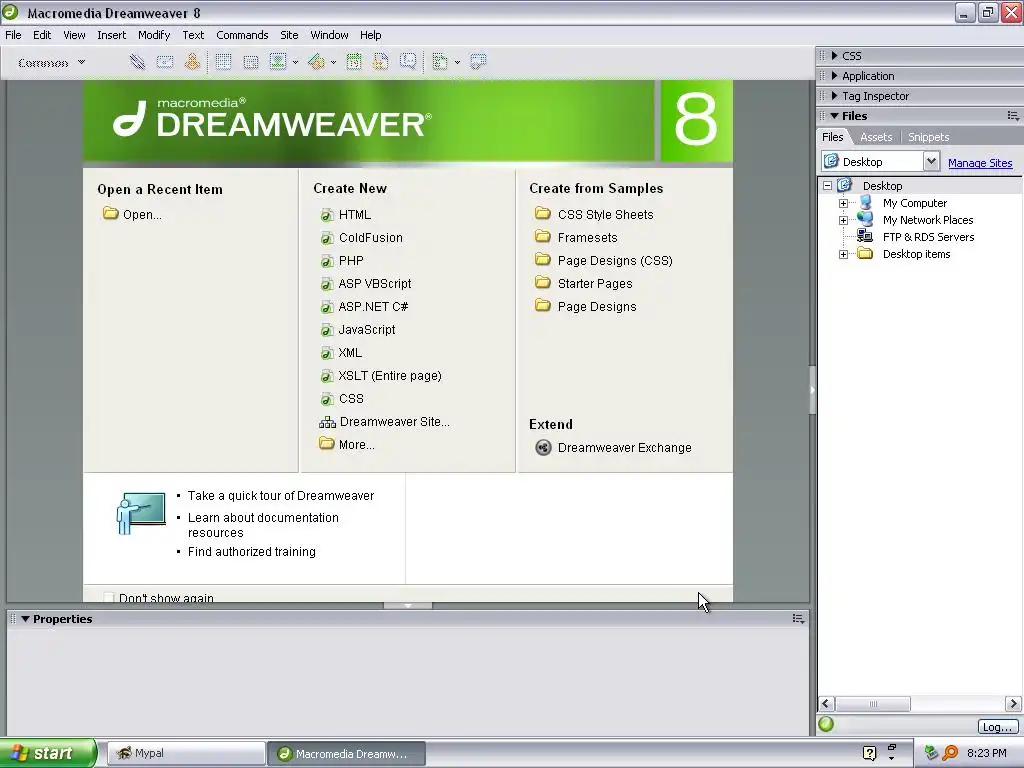Screen dimensions: 1024x768
Task: Click the Date icon in the Insert bar
Action: (x=354, y=62)
